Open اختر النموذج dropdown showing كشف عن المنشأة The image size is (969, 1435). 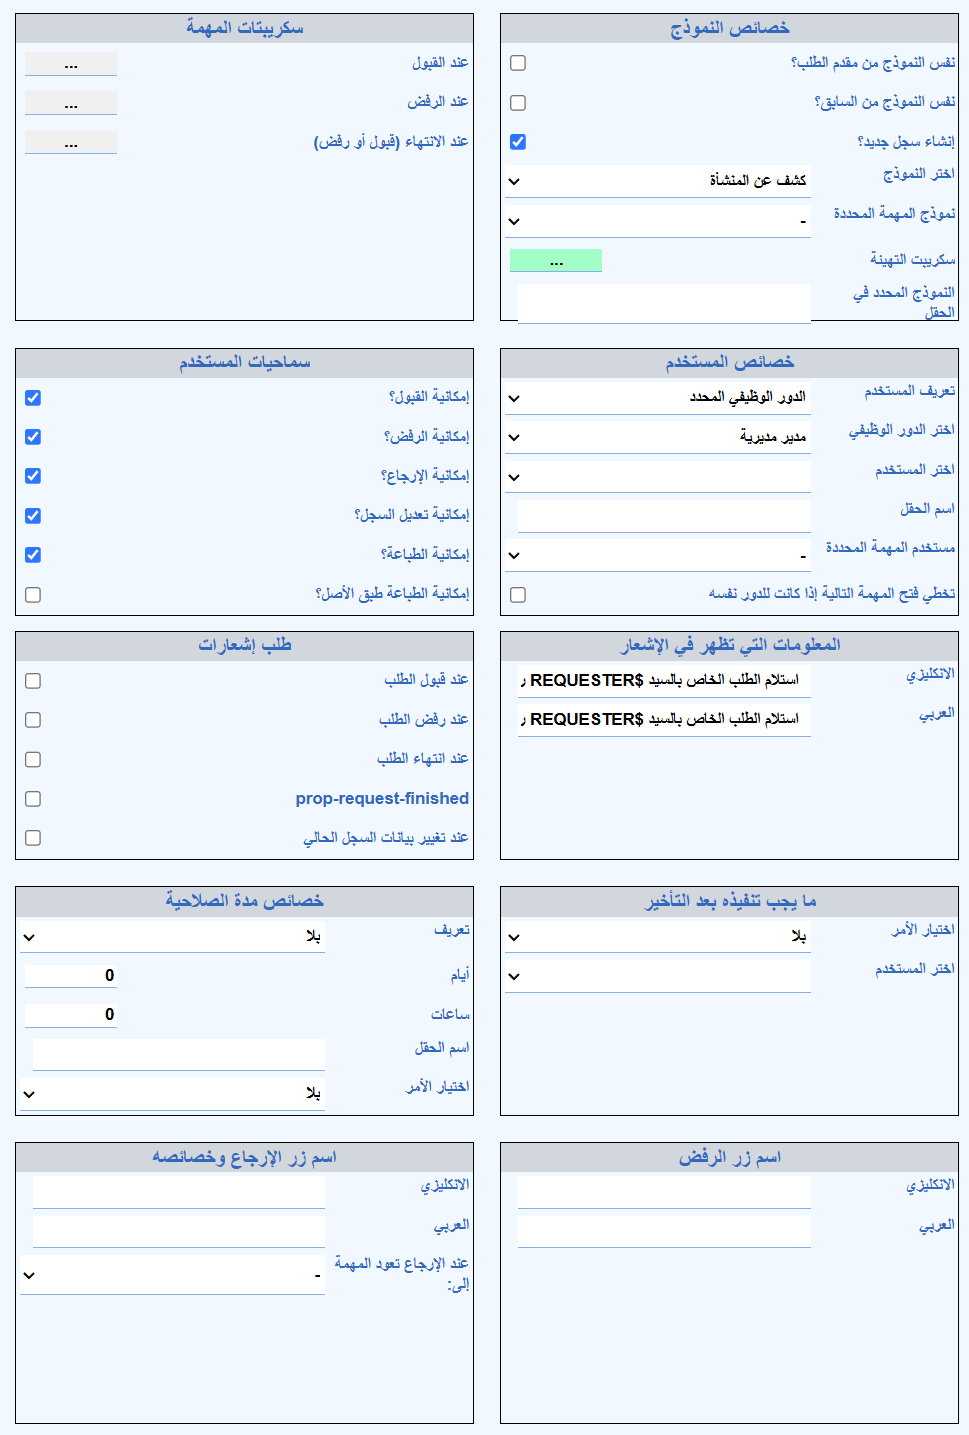click(658, 181)
